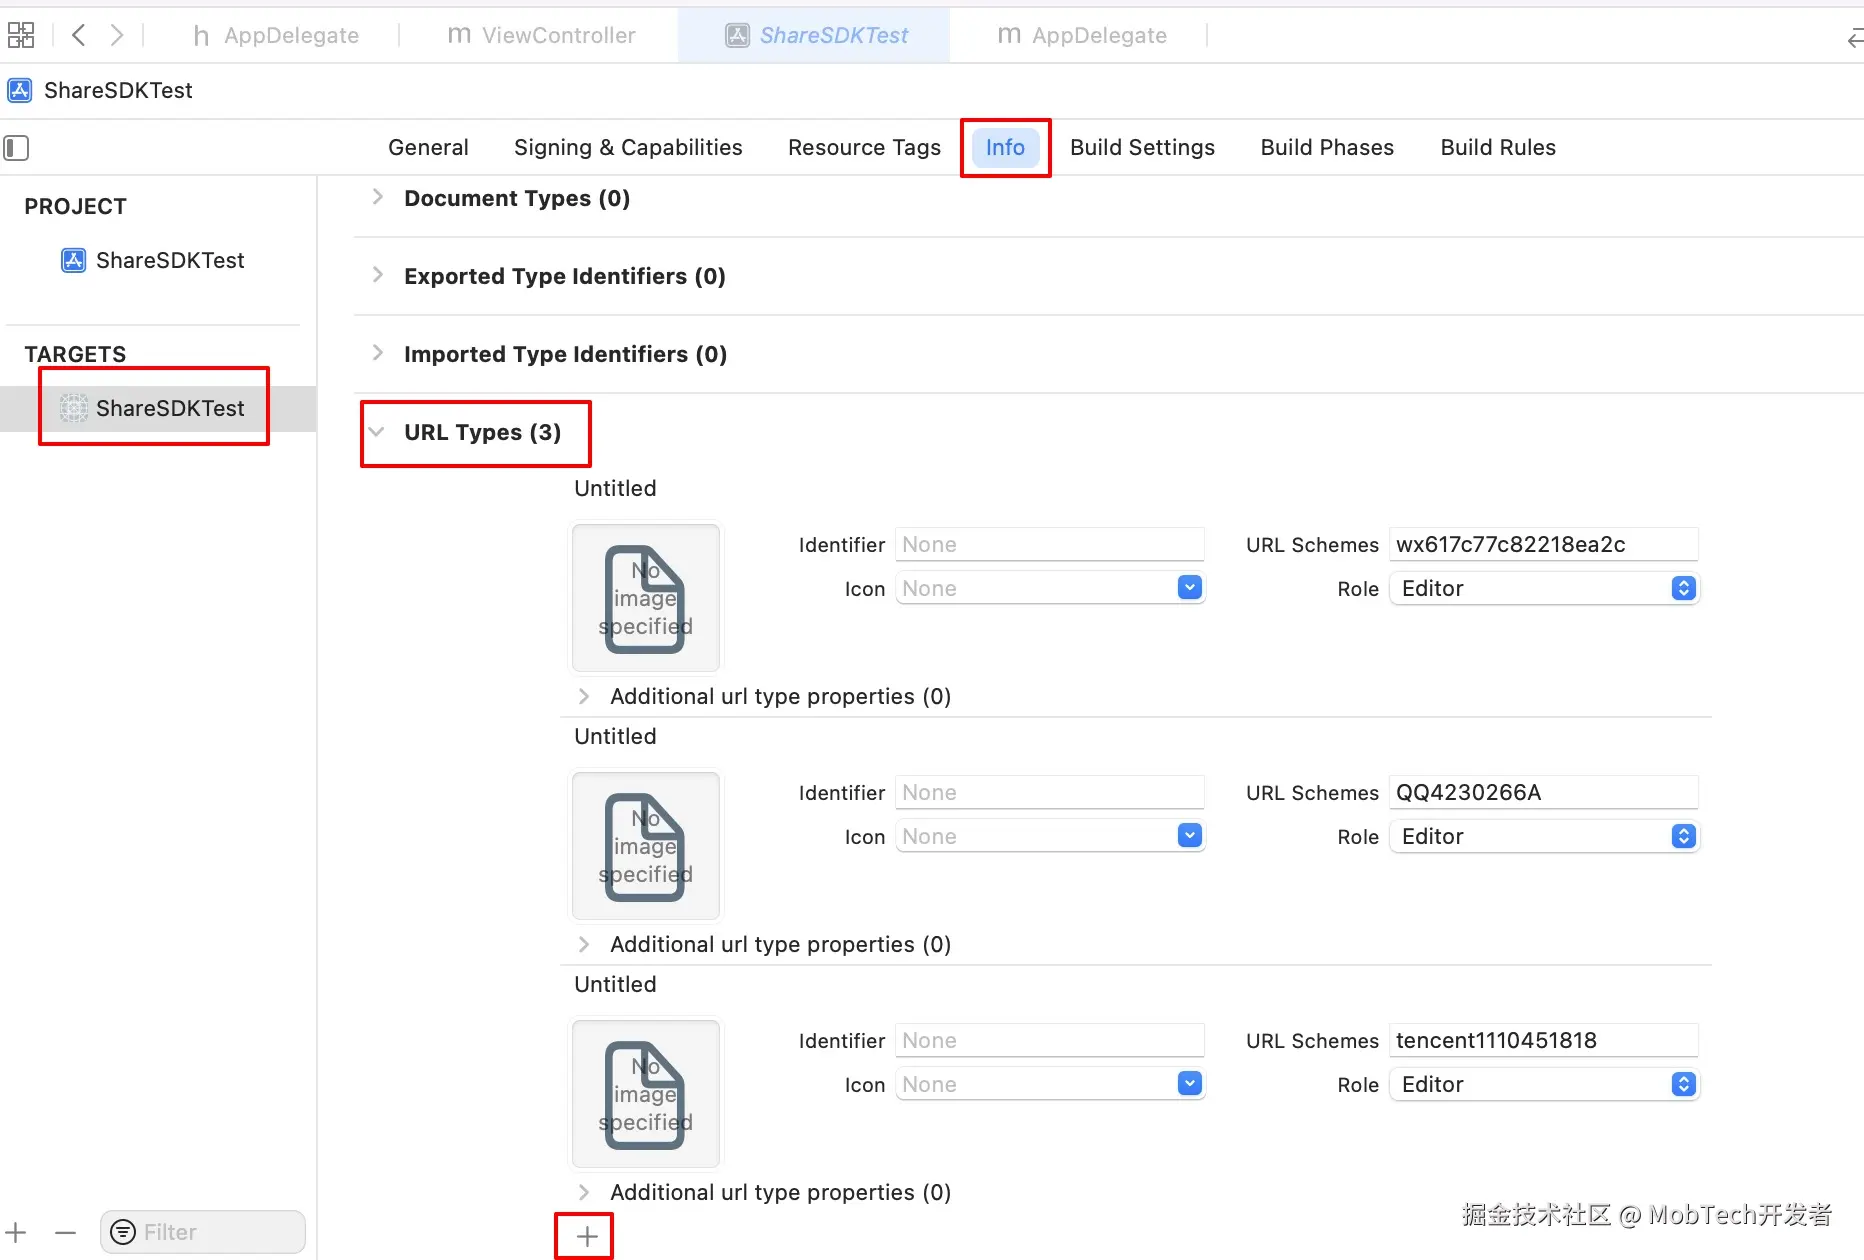Toggle the project and targets sidebar
The width and height of the screenshot is (1864, 1260).
16,148
